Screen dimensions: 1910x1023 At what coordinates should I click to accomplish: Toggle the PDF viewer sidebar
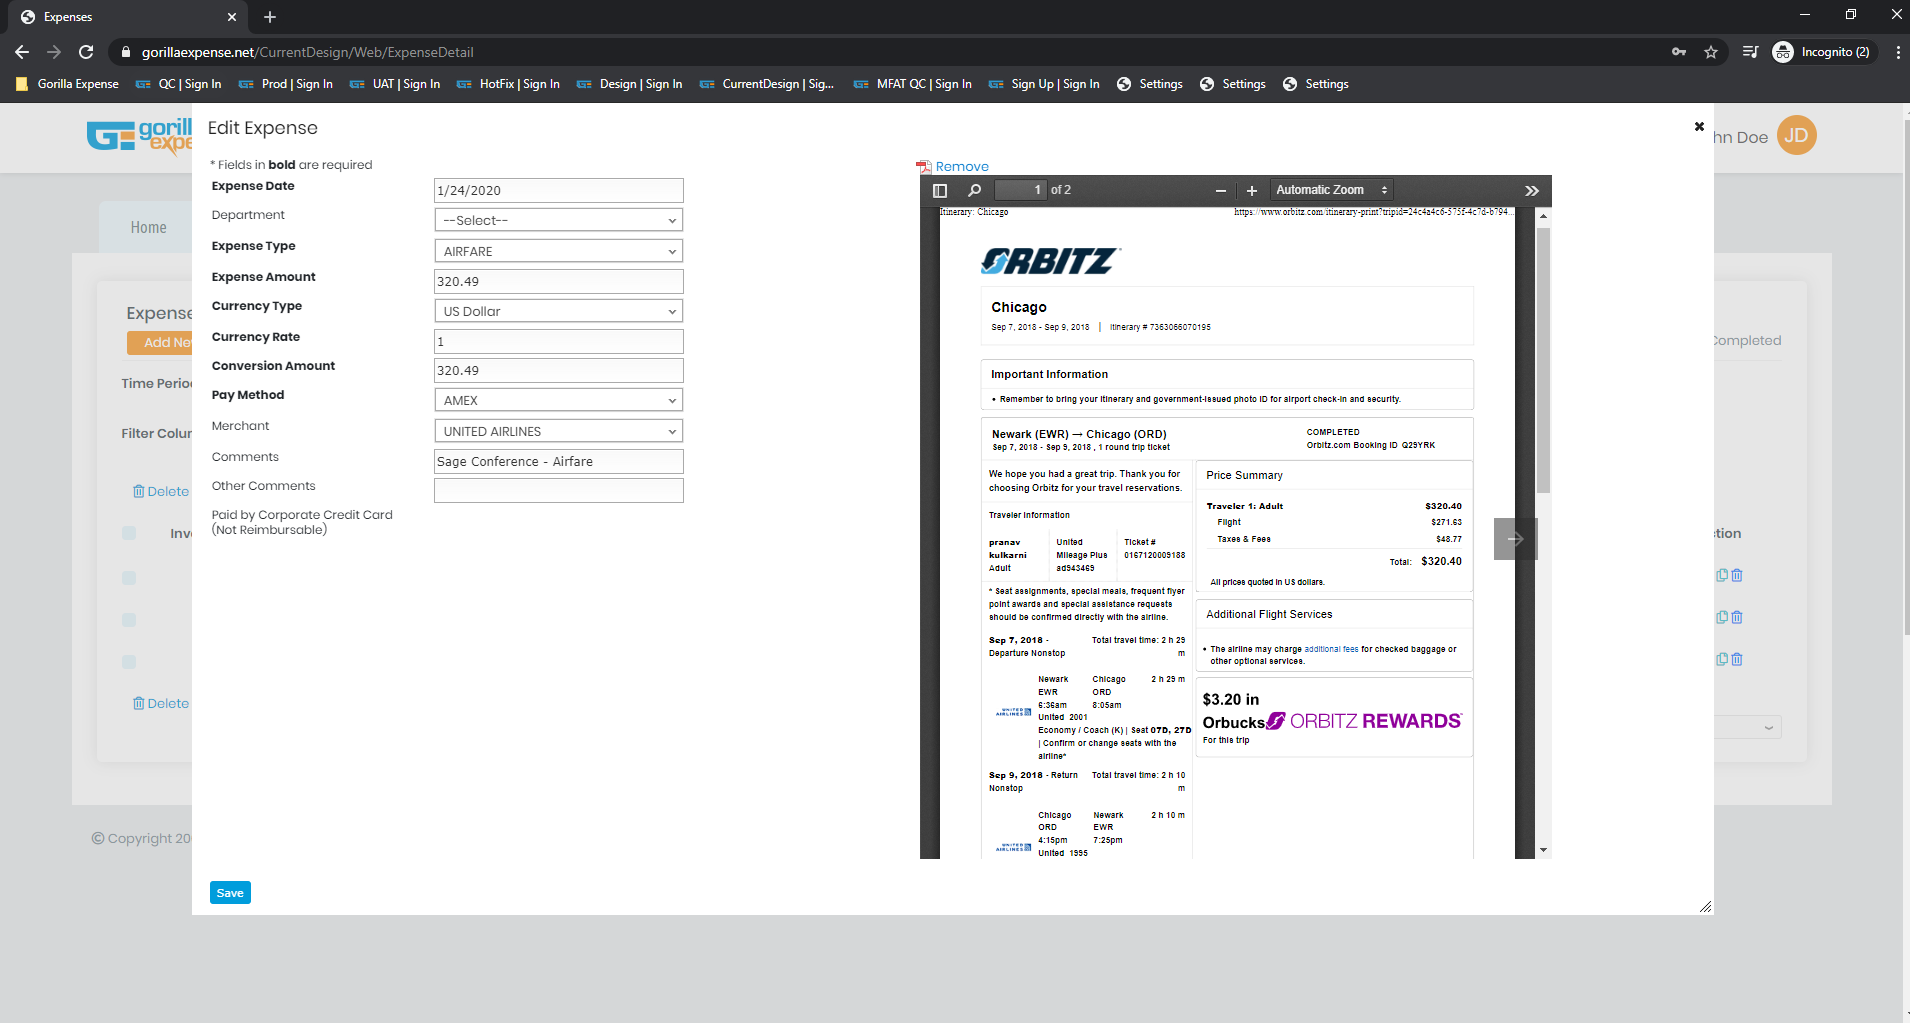pyautogui.click(x=939, y=191)
